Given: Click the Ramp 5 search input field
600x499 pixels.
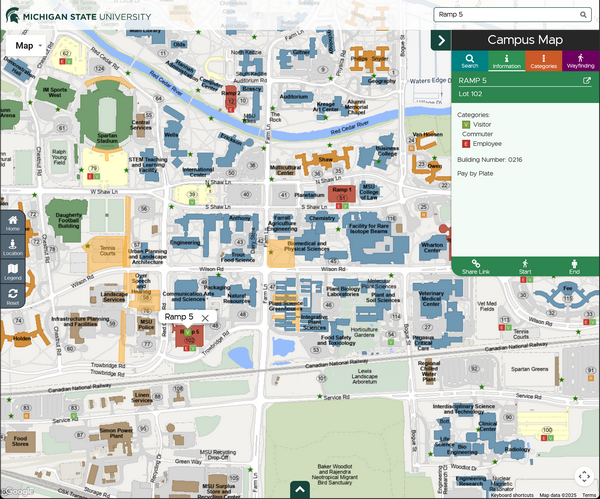Looking at the screenshot, I should pyautogui.click(x=512, y=15).
